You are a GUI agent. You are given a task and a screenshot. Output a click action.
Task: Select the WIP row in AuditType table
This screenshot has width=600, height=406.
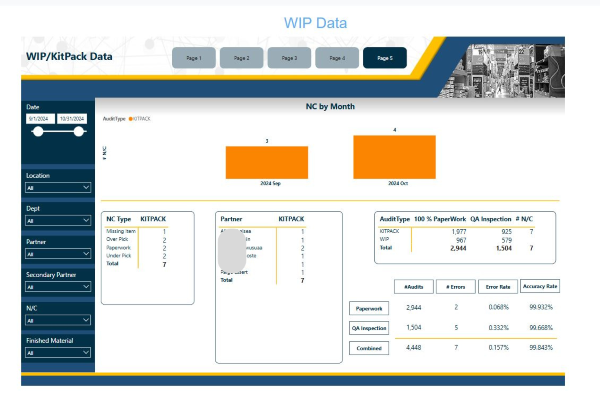[457, 240]
